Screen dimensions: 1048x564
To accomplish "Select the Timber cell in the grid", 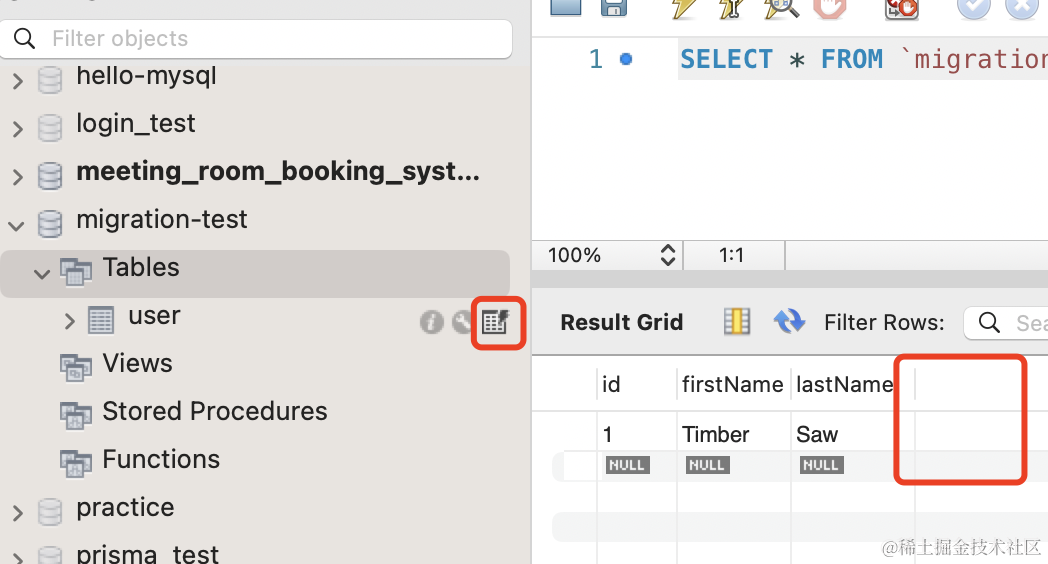I will (x=716, y=435).
